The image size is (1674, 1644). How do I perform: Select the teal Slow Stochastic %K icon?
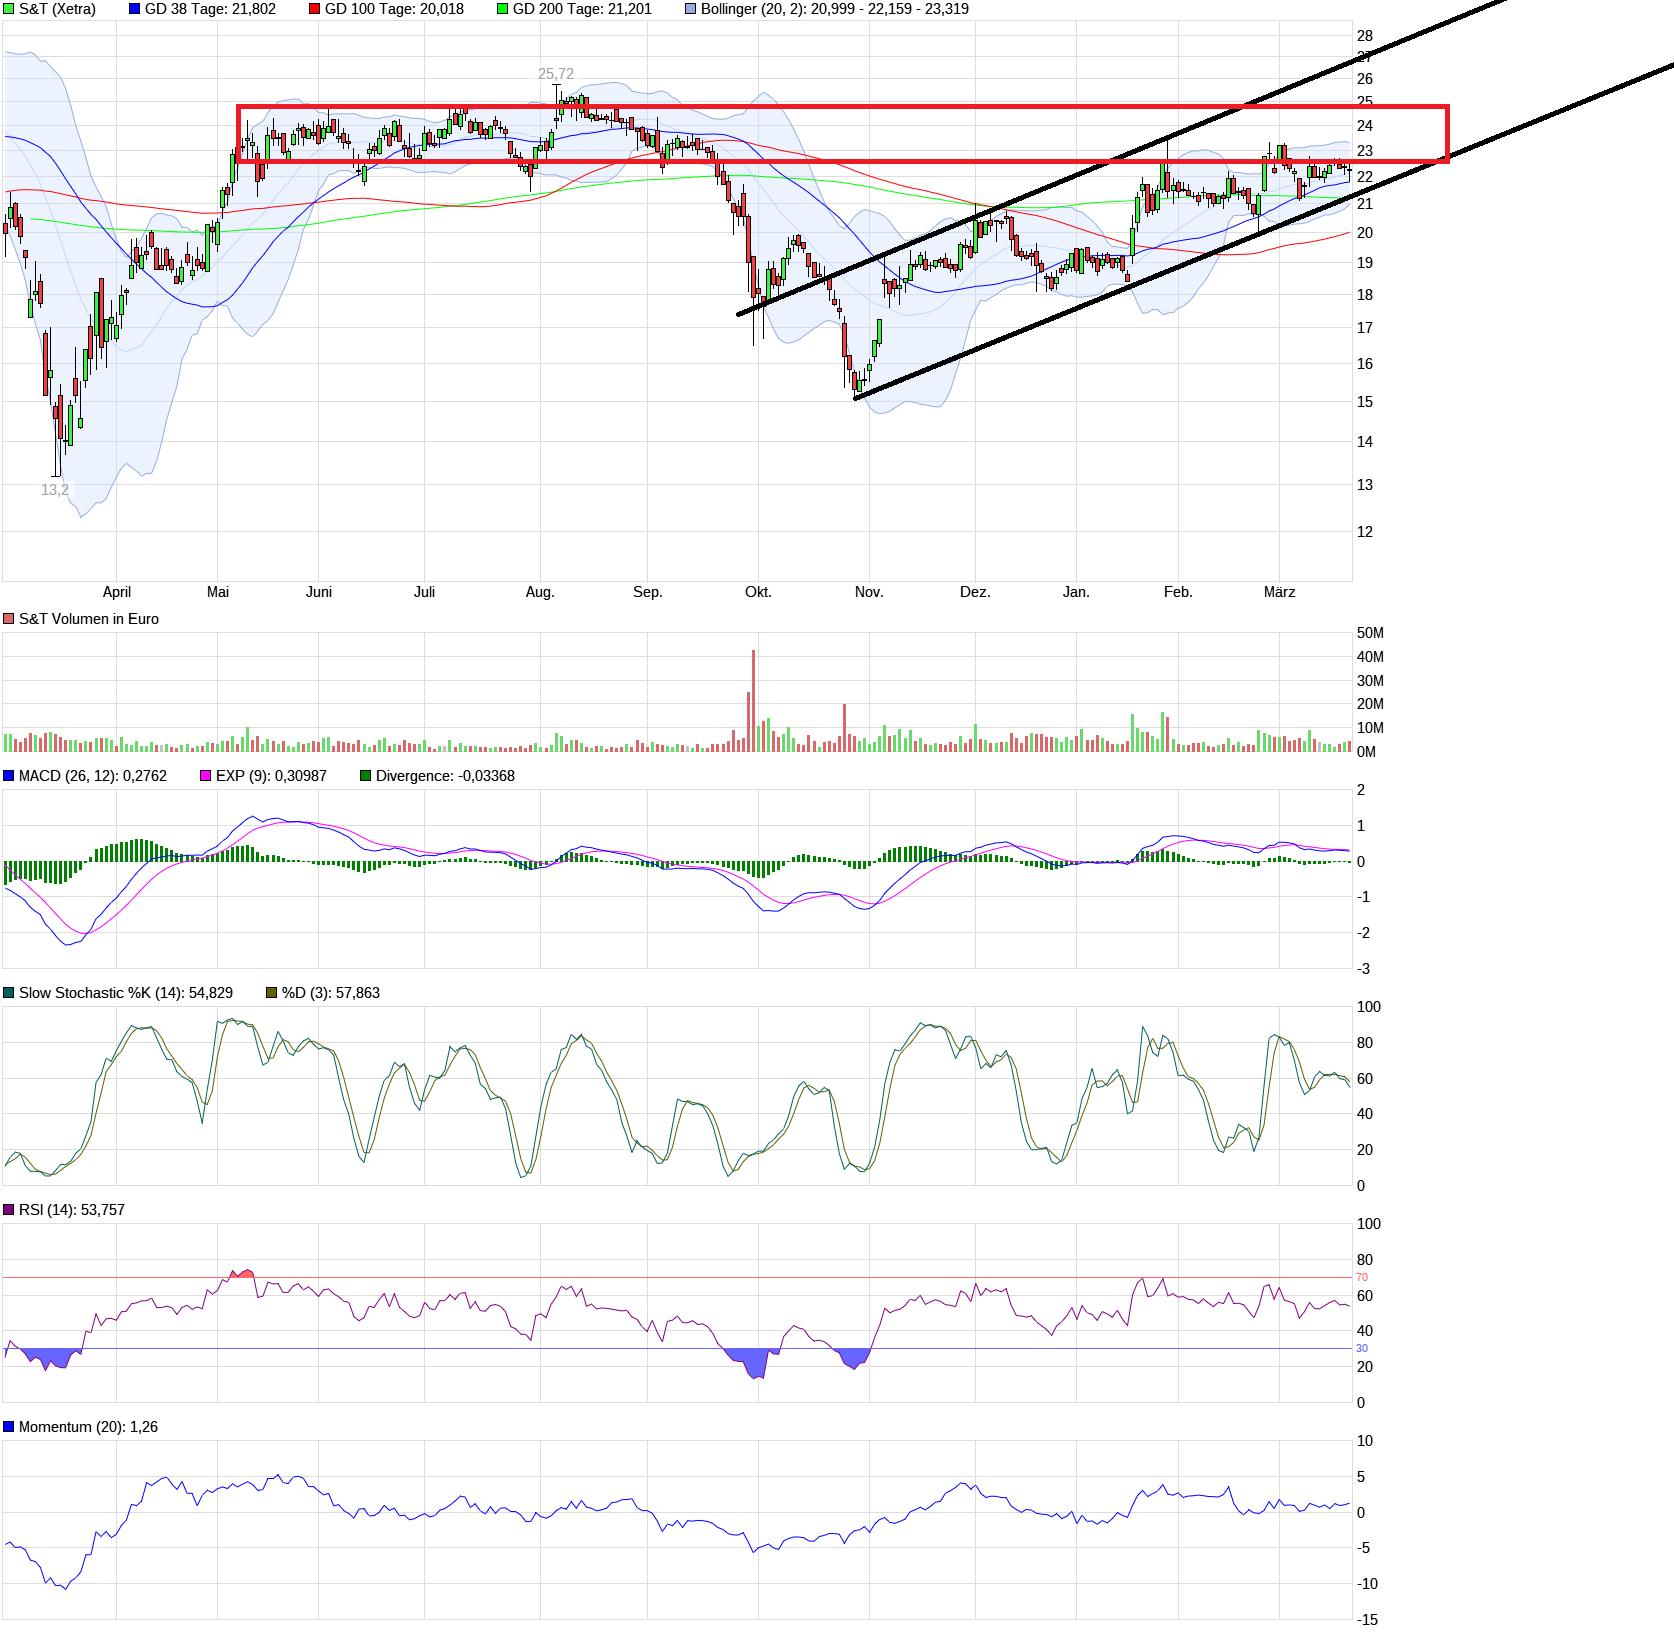click(9, 993)
